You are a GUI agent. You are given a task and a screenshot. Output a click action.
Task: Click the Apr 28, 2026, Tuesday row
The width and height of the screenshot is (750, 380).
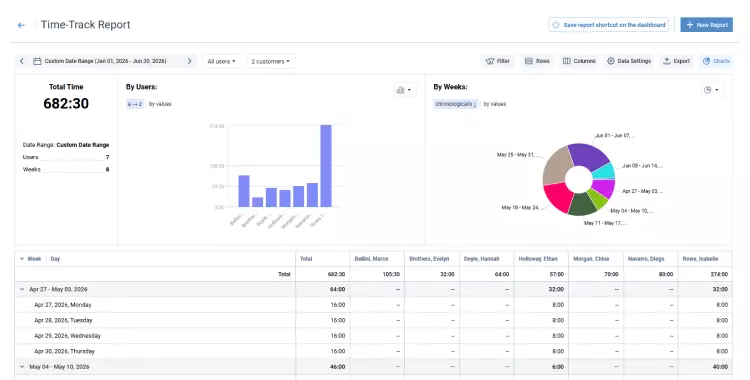coord(373,320)
